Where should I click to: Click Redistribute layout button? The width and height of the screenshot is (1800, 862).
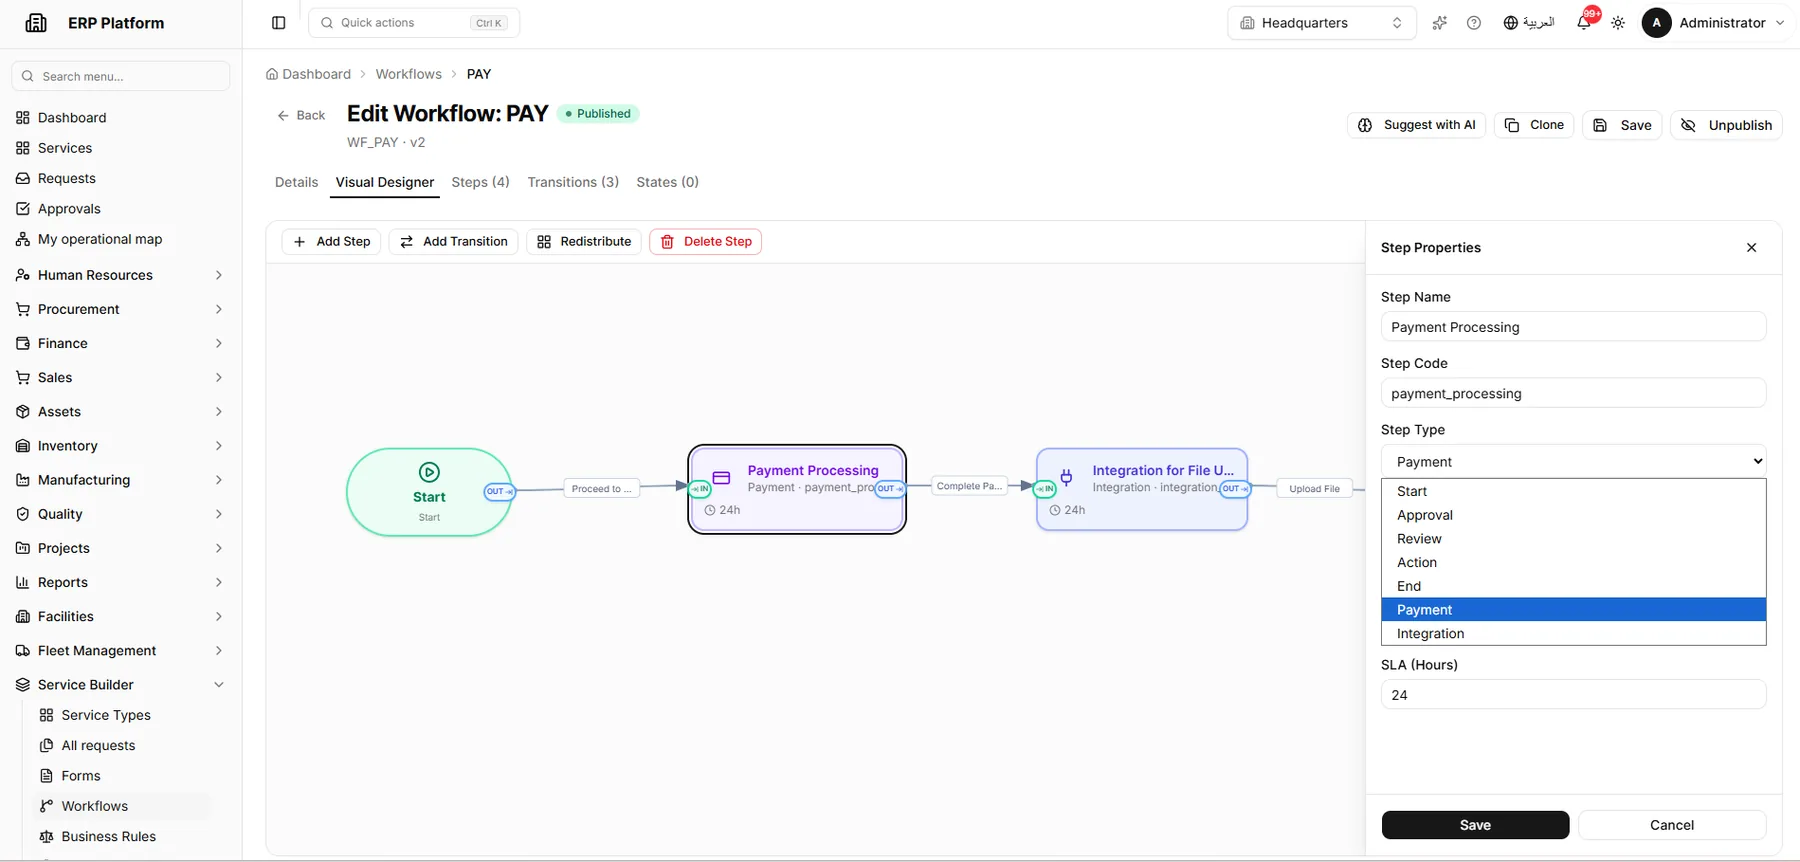[584, 242]
